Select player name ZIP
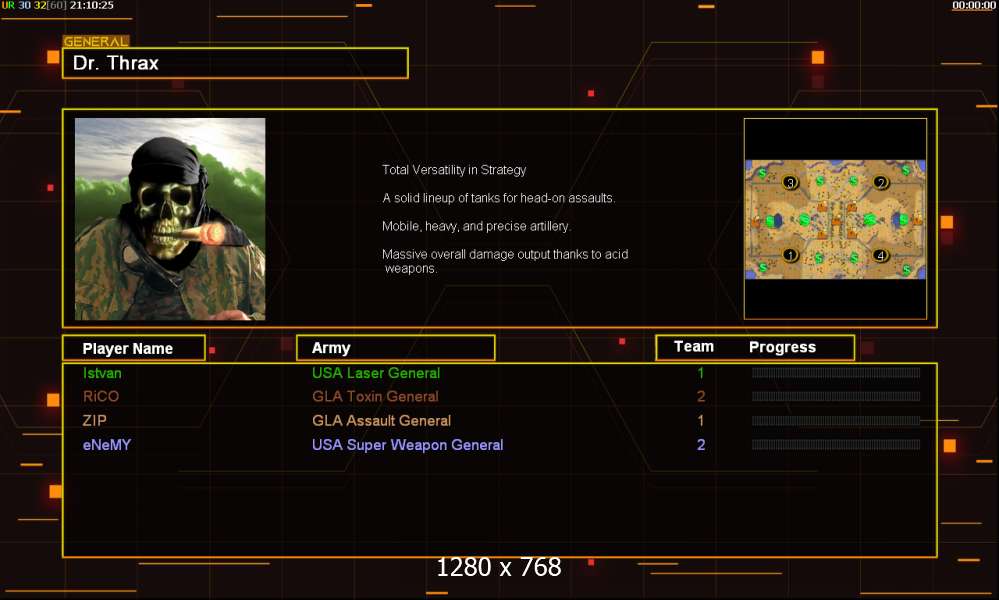This screenshot has width=999, height=600. click(x=94, y=420)
